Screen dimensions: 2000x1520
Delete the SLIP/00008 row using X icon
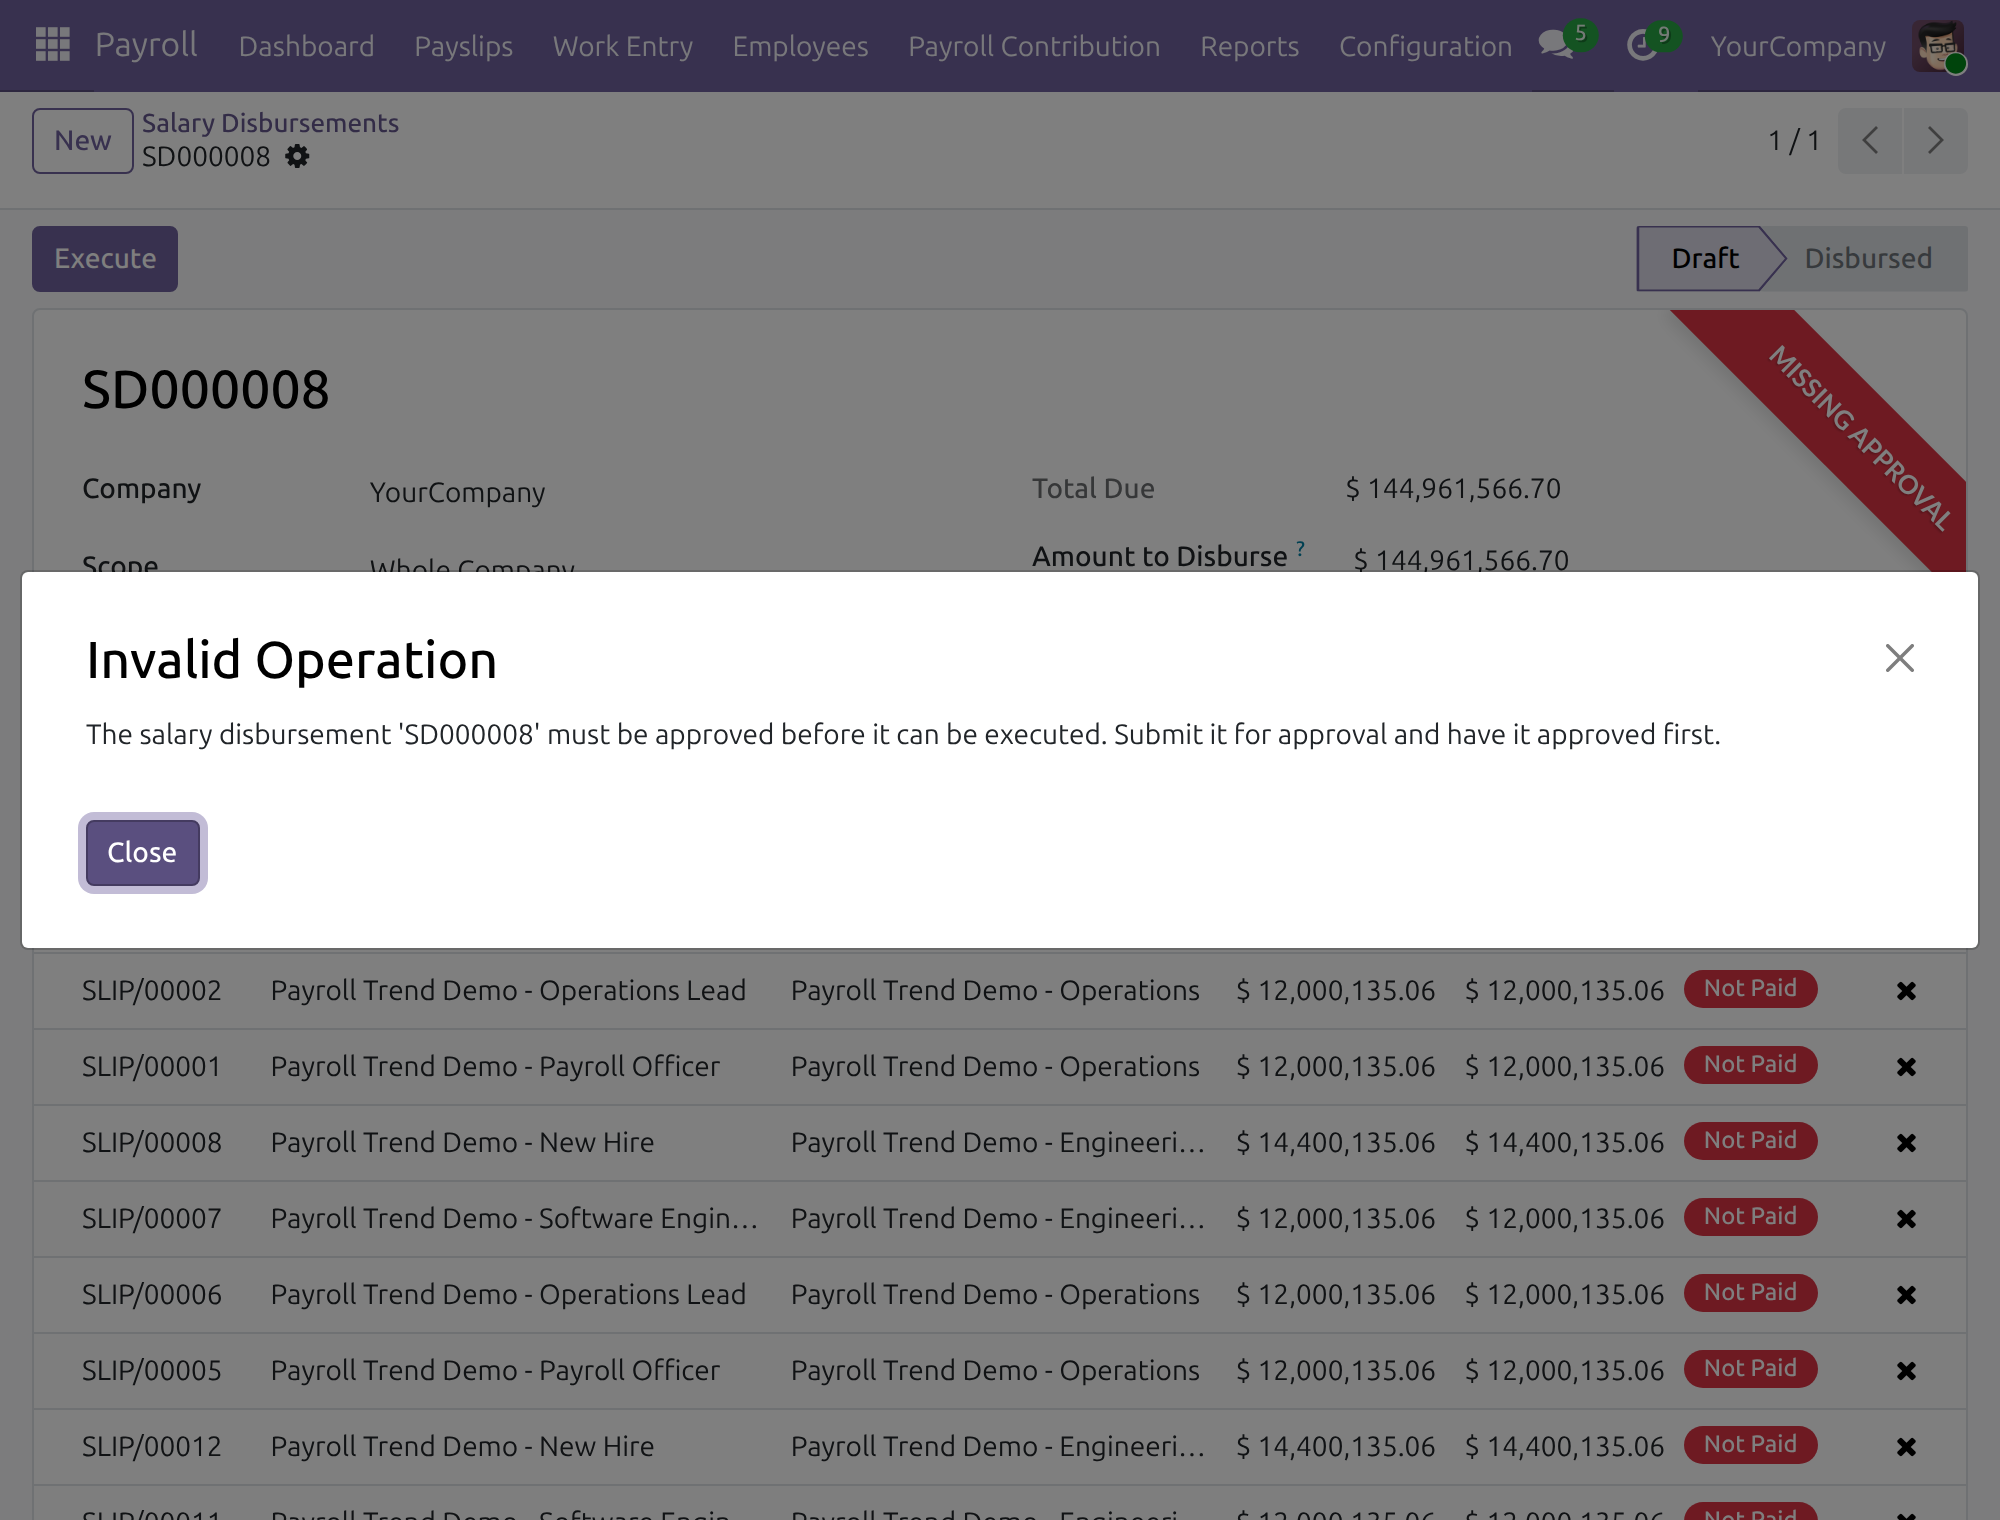pyautogui.click(x=1906, y=1143)
